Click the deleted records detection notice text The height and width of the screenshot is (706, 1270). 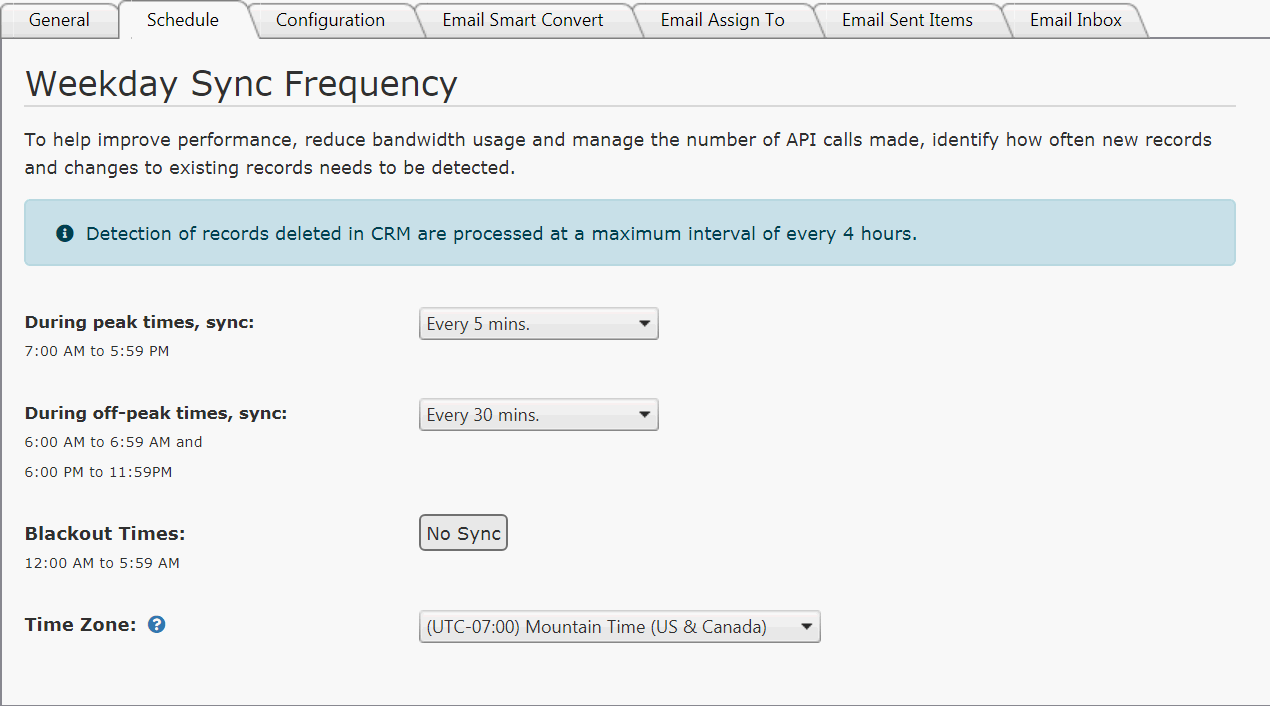tap(501, 233)
